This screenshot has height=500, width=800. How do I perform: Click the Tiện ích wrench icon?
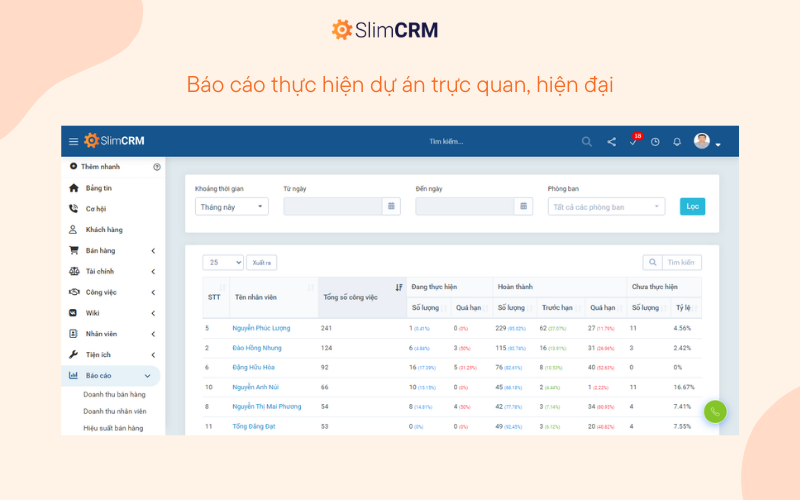click(73, 355)
